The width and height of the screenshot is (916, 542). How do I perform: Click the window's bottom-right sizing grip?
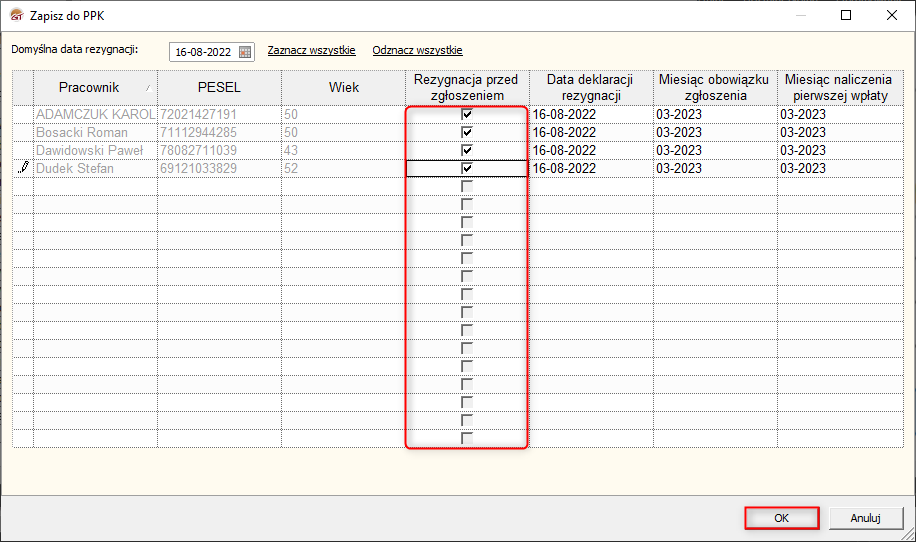[x=907, y=533]
